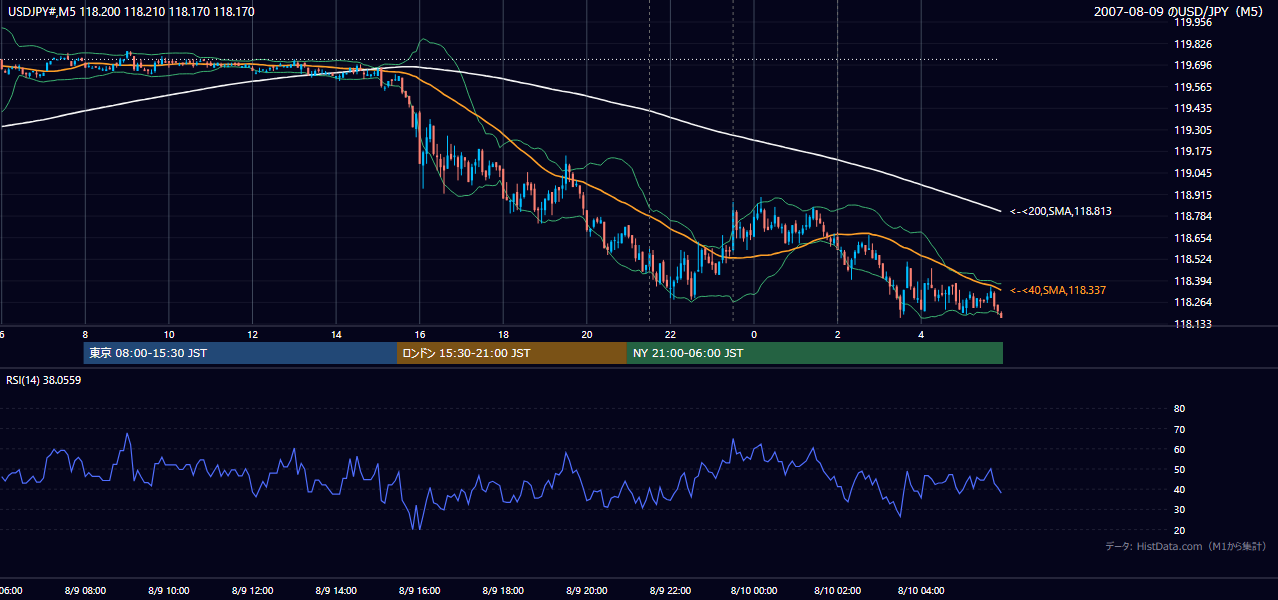Click hour label 0 on the price chart axis
The image size is (1278, 600).
point(754,334)
